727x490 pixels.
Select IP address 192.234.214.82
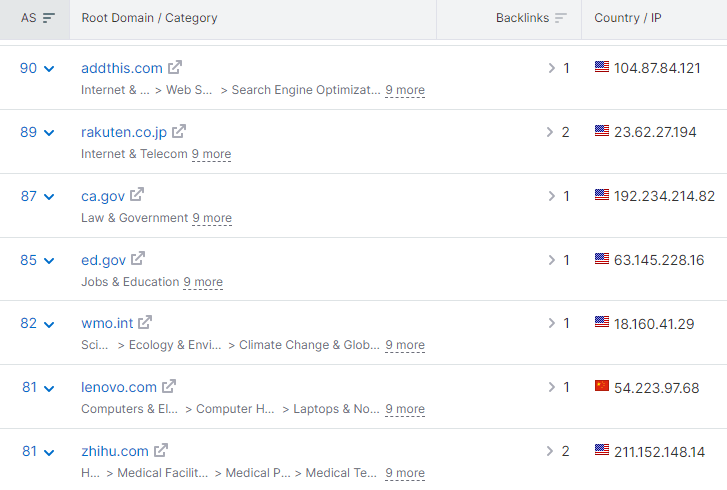664,196
